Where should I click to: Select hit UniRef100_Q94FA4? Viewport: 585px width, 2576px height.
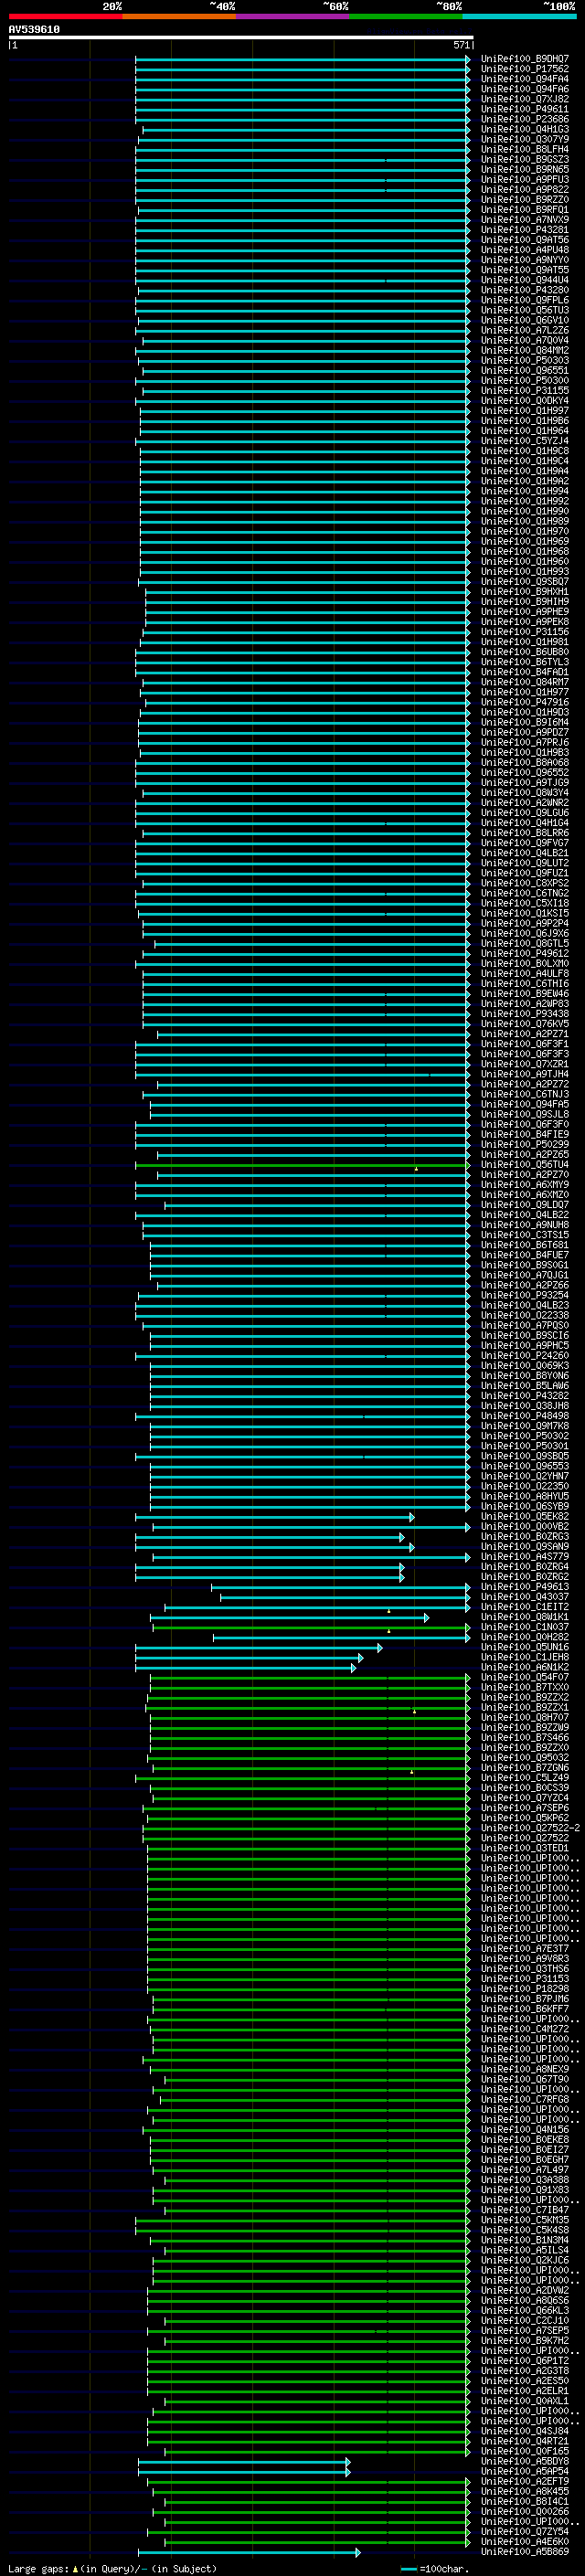[525, 79]
